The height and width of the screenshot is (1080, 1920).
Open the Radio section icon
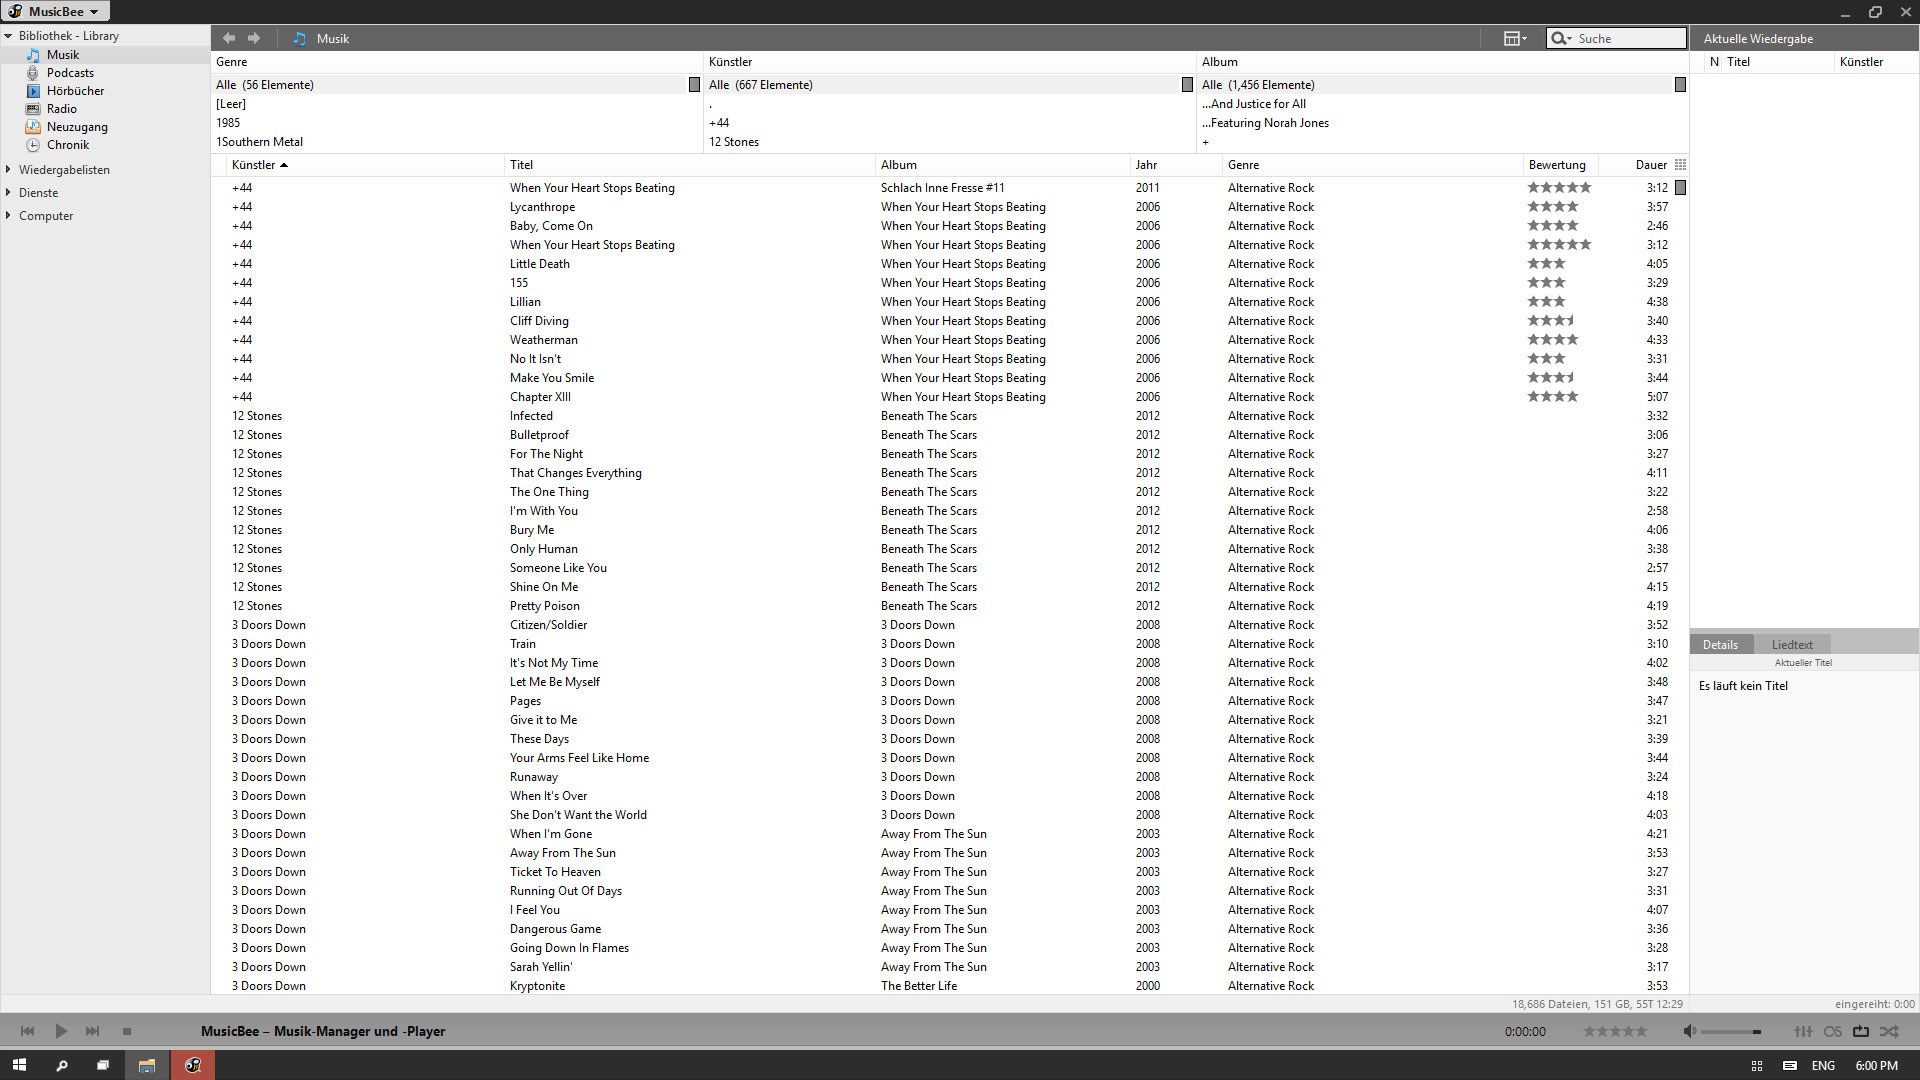click(33, 109)
